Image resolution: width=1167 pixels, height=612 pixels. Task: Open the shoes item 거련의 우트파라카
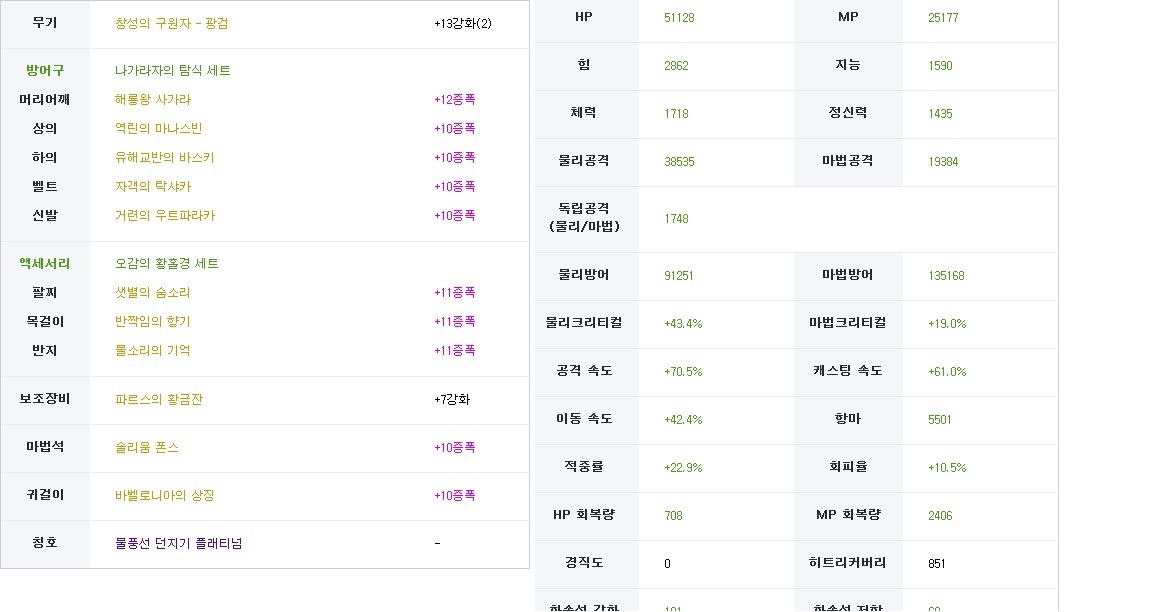click(x=164, y=215)
